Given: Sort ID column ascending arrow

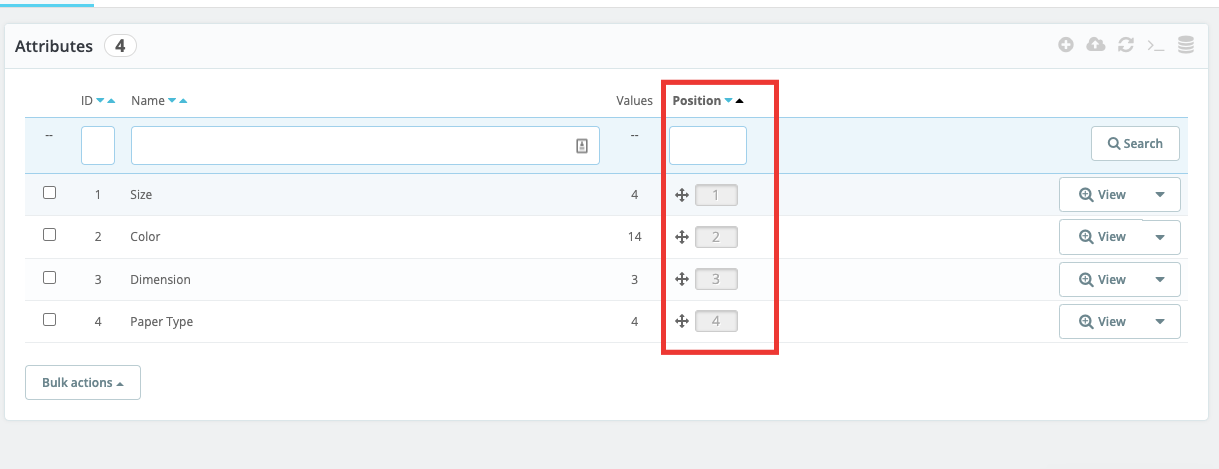Looking at the screenshot, I should 111,101.
